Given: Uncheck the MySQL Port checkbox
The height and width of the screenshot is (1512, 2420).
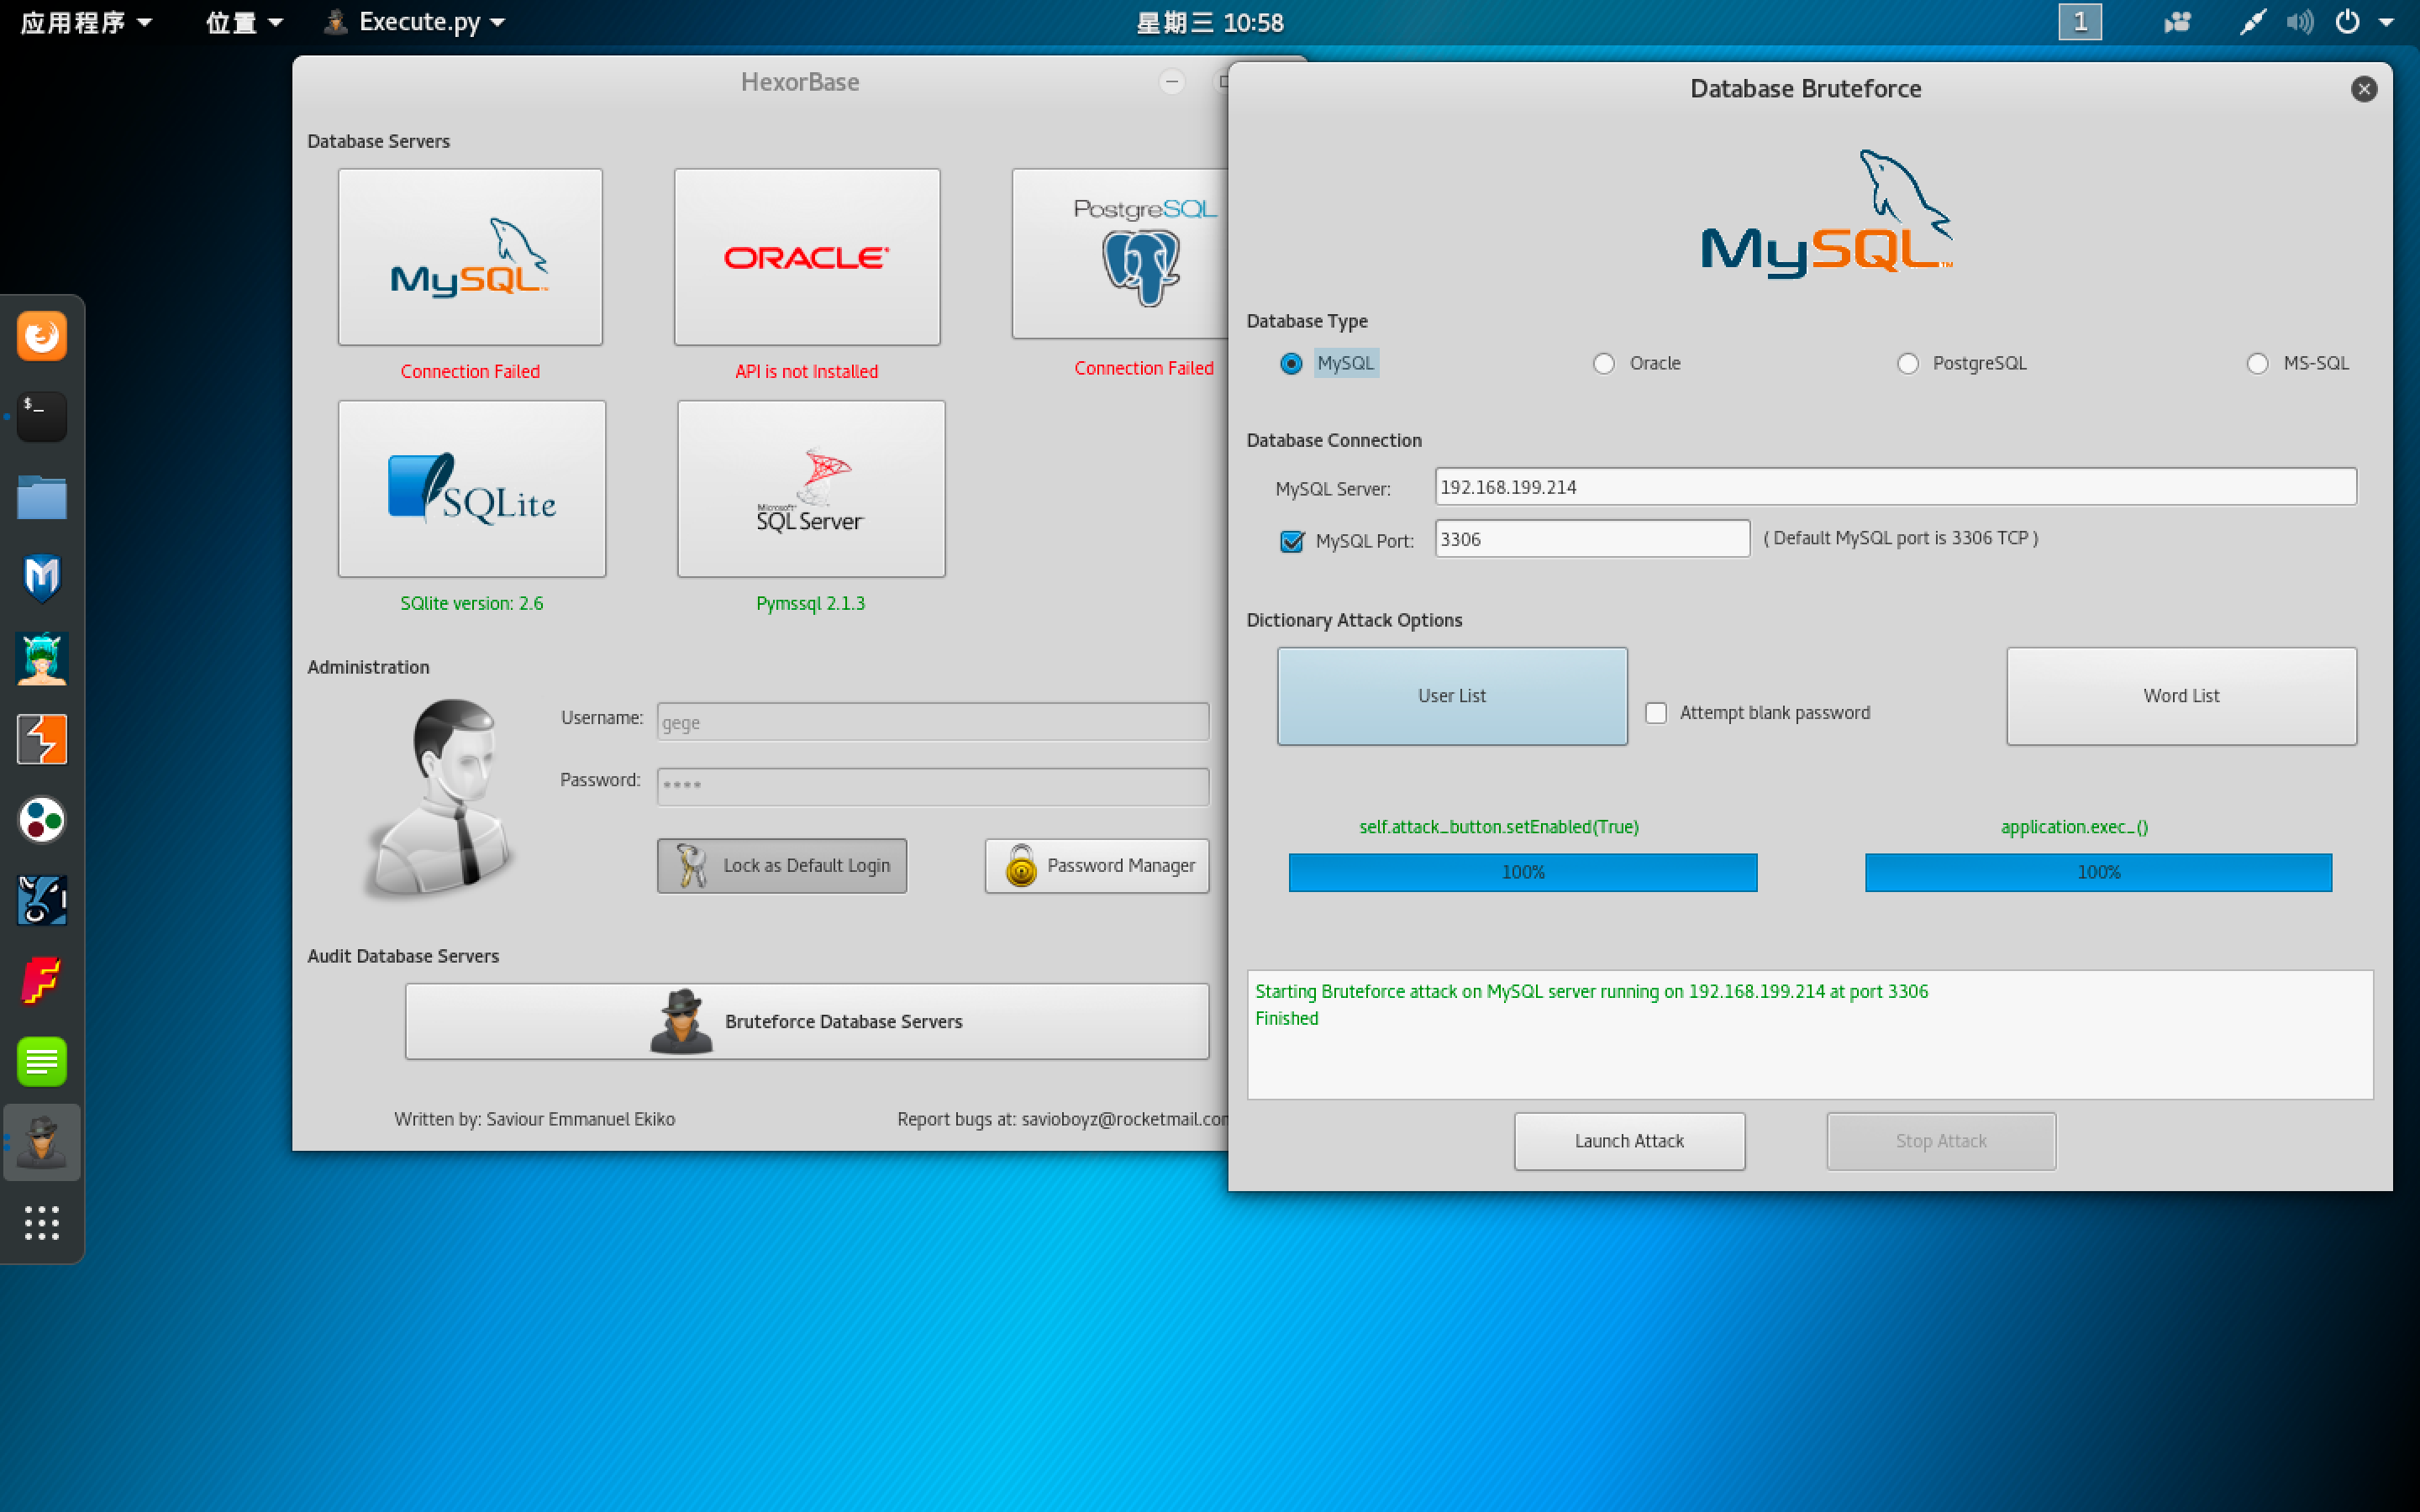Looking at the screenshot, I should [x=1292, y=541].
